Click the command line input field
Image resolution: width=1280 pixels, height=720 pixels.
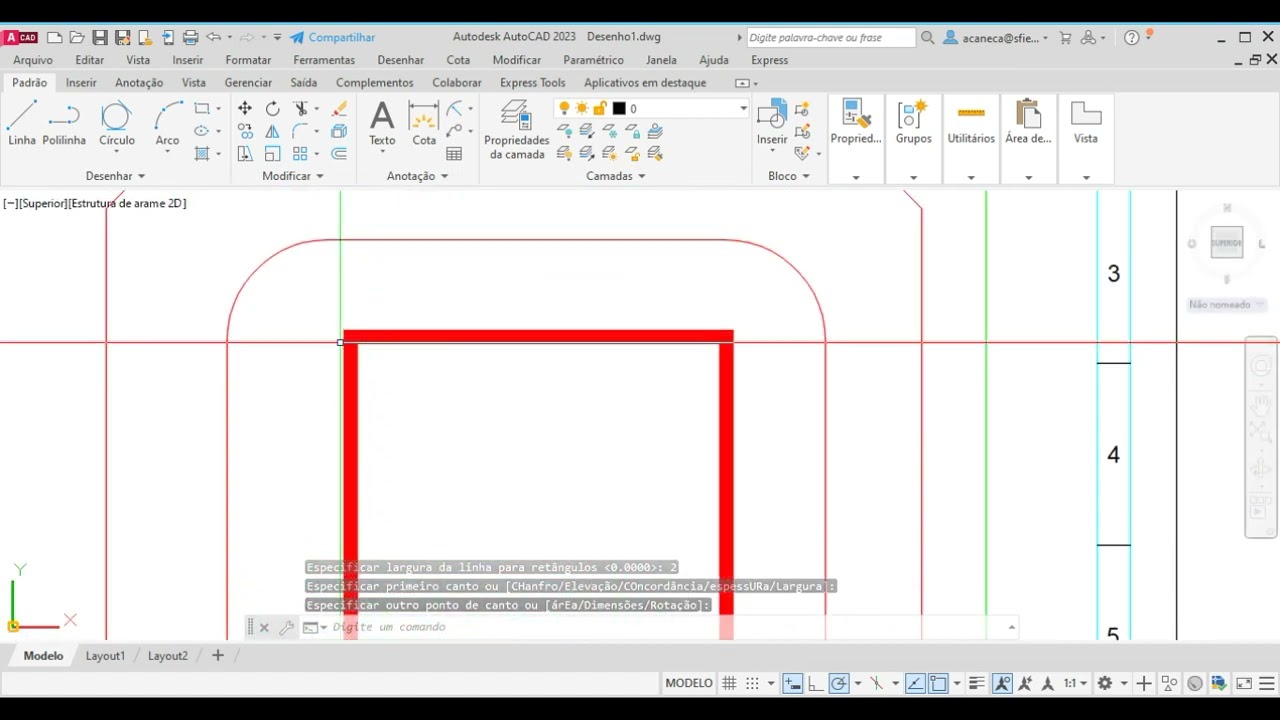point(665,627)
